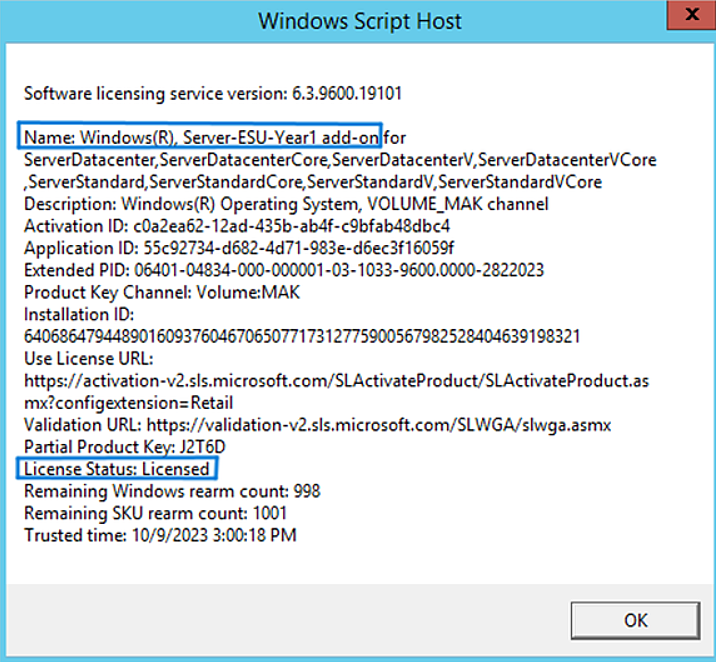The image size is (716, 662).
Task: Click the 'ServerDatacenter,ServerDatacenterCore' line
Action: (x=340, y=160)
